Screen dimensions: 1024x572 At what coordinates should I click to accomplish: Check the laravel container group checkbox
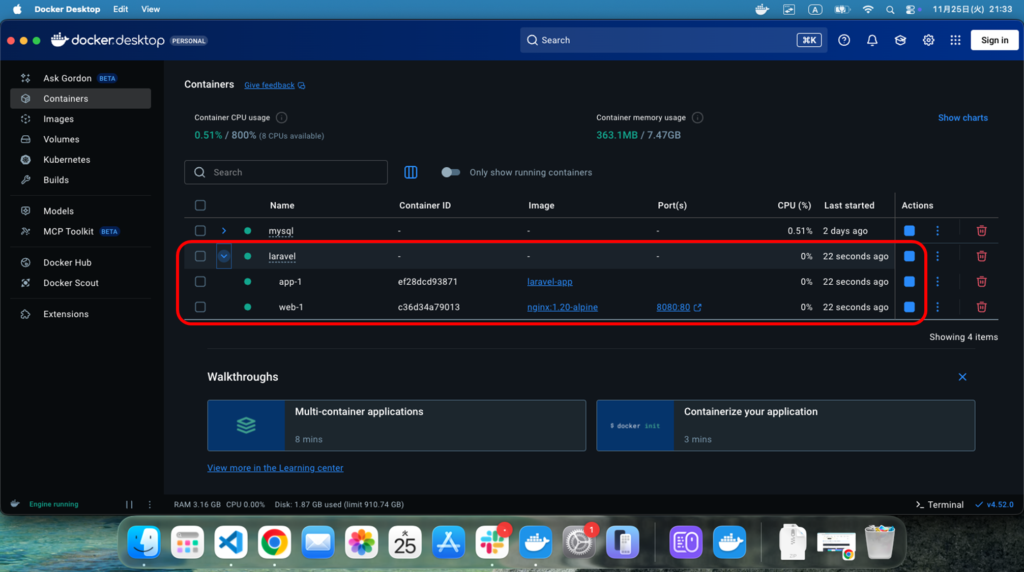tap(200, 256)
